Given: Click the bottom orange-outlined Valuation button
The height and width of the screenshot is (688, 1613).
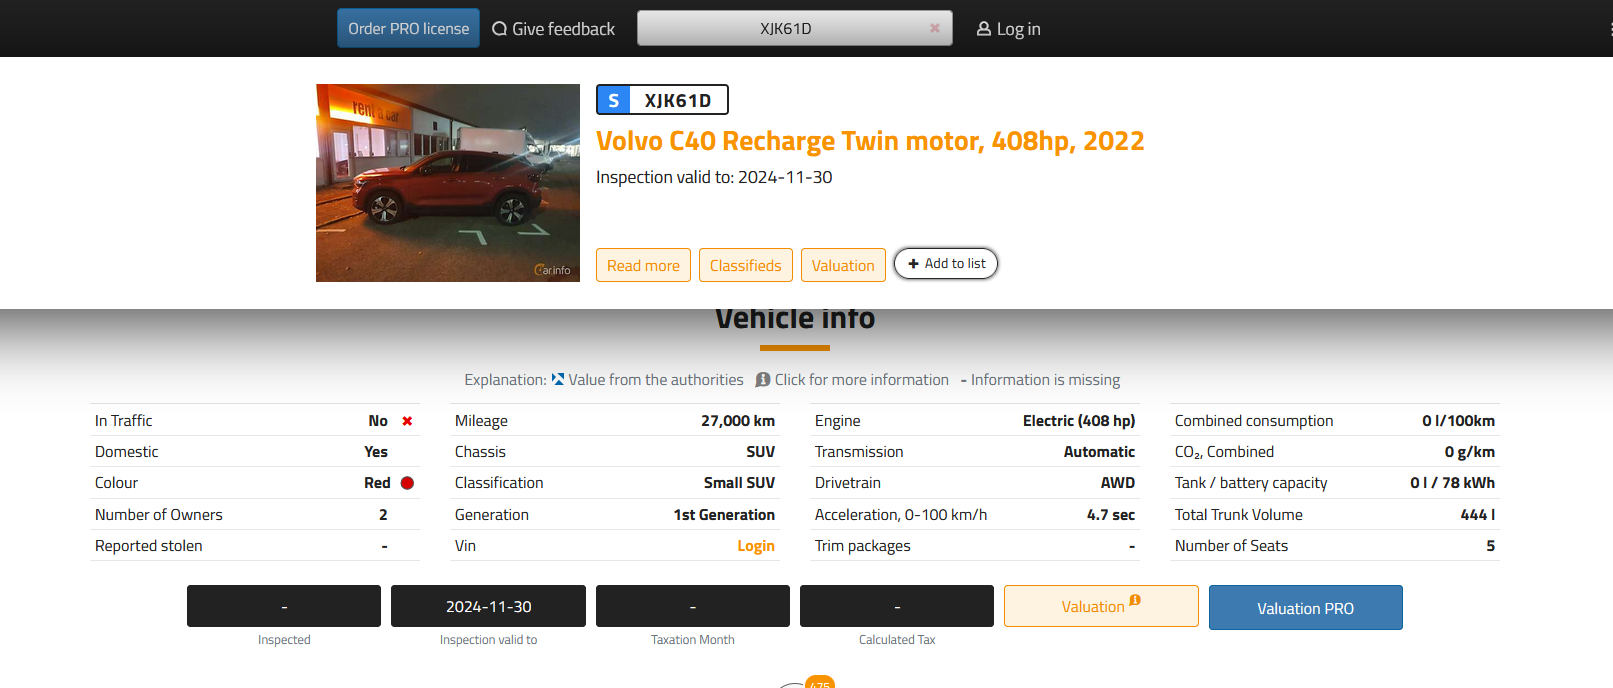Looking at the screenshot, I should pyautogui.click(x=1101, y=606).
